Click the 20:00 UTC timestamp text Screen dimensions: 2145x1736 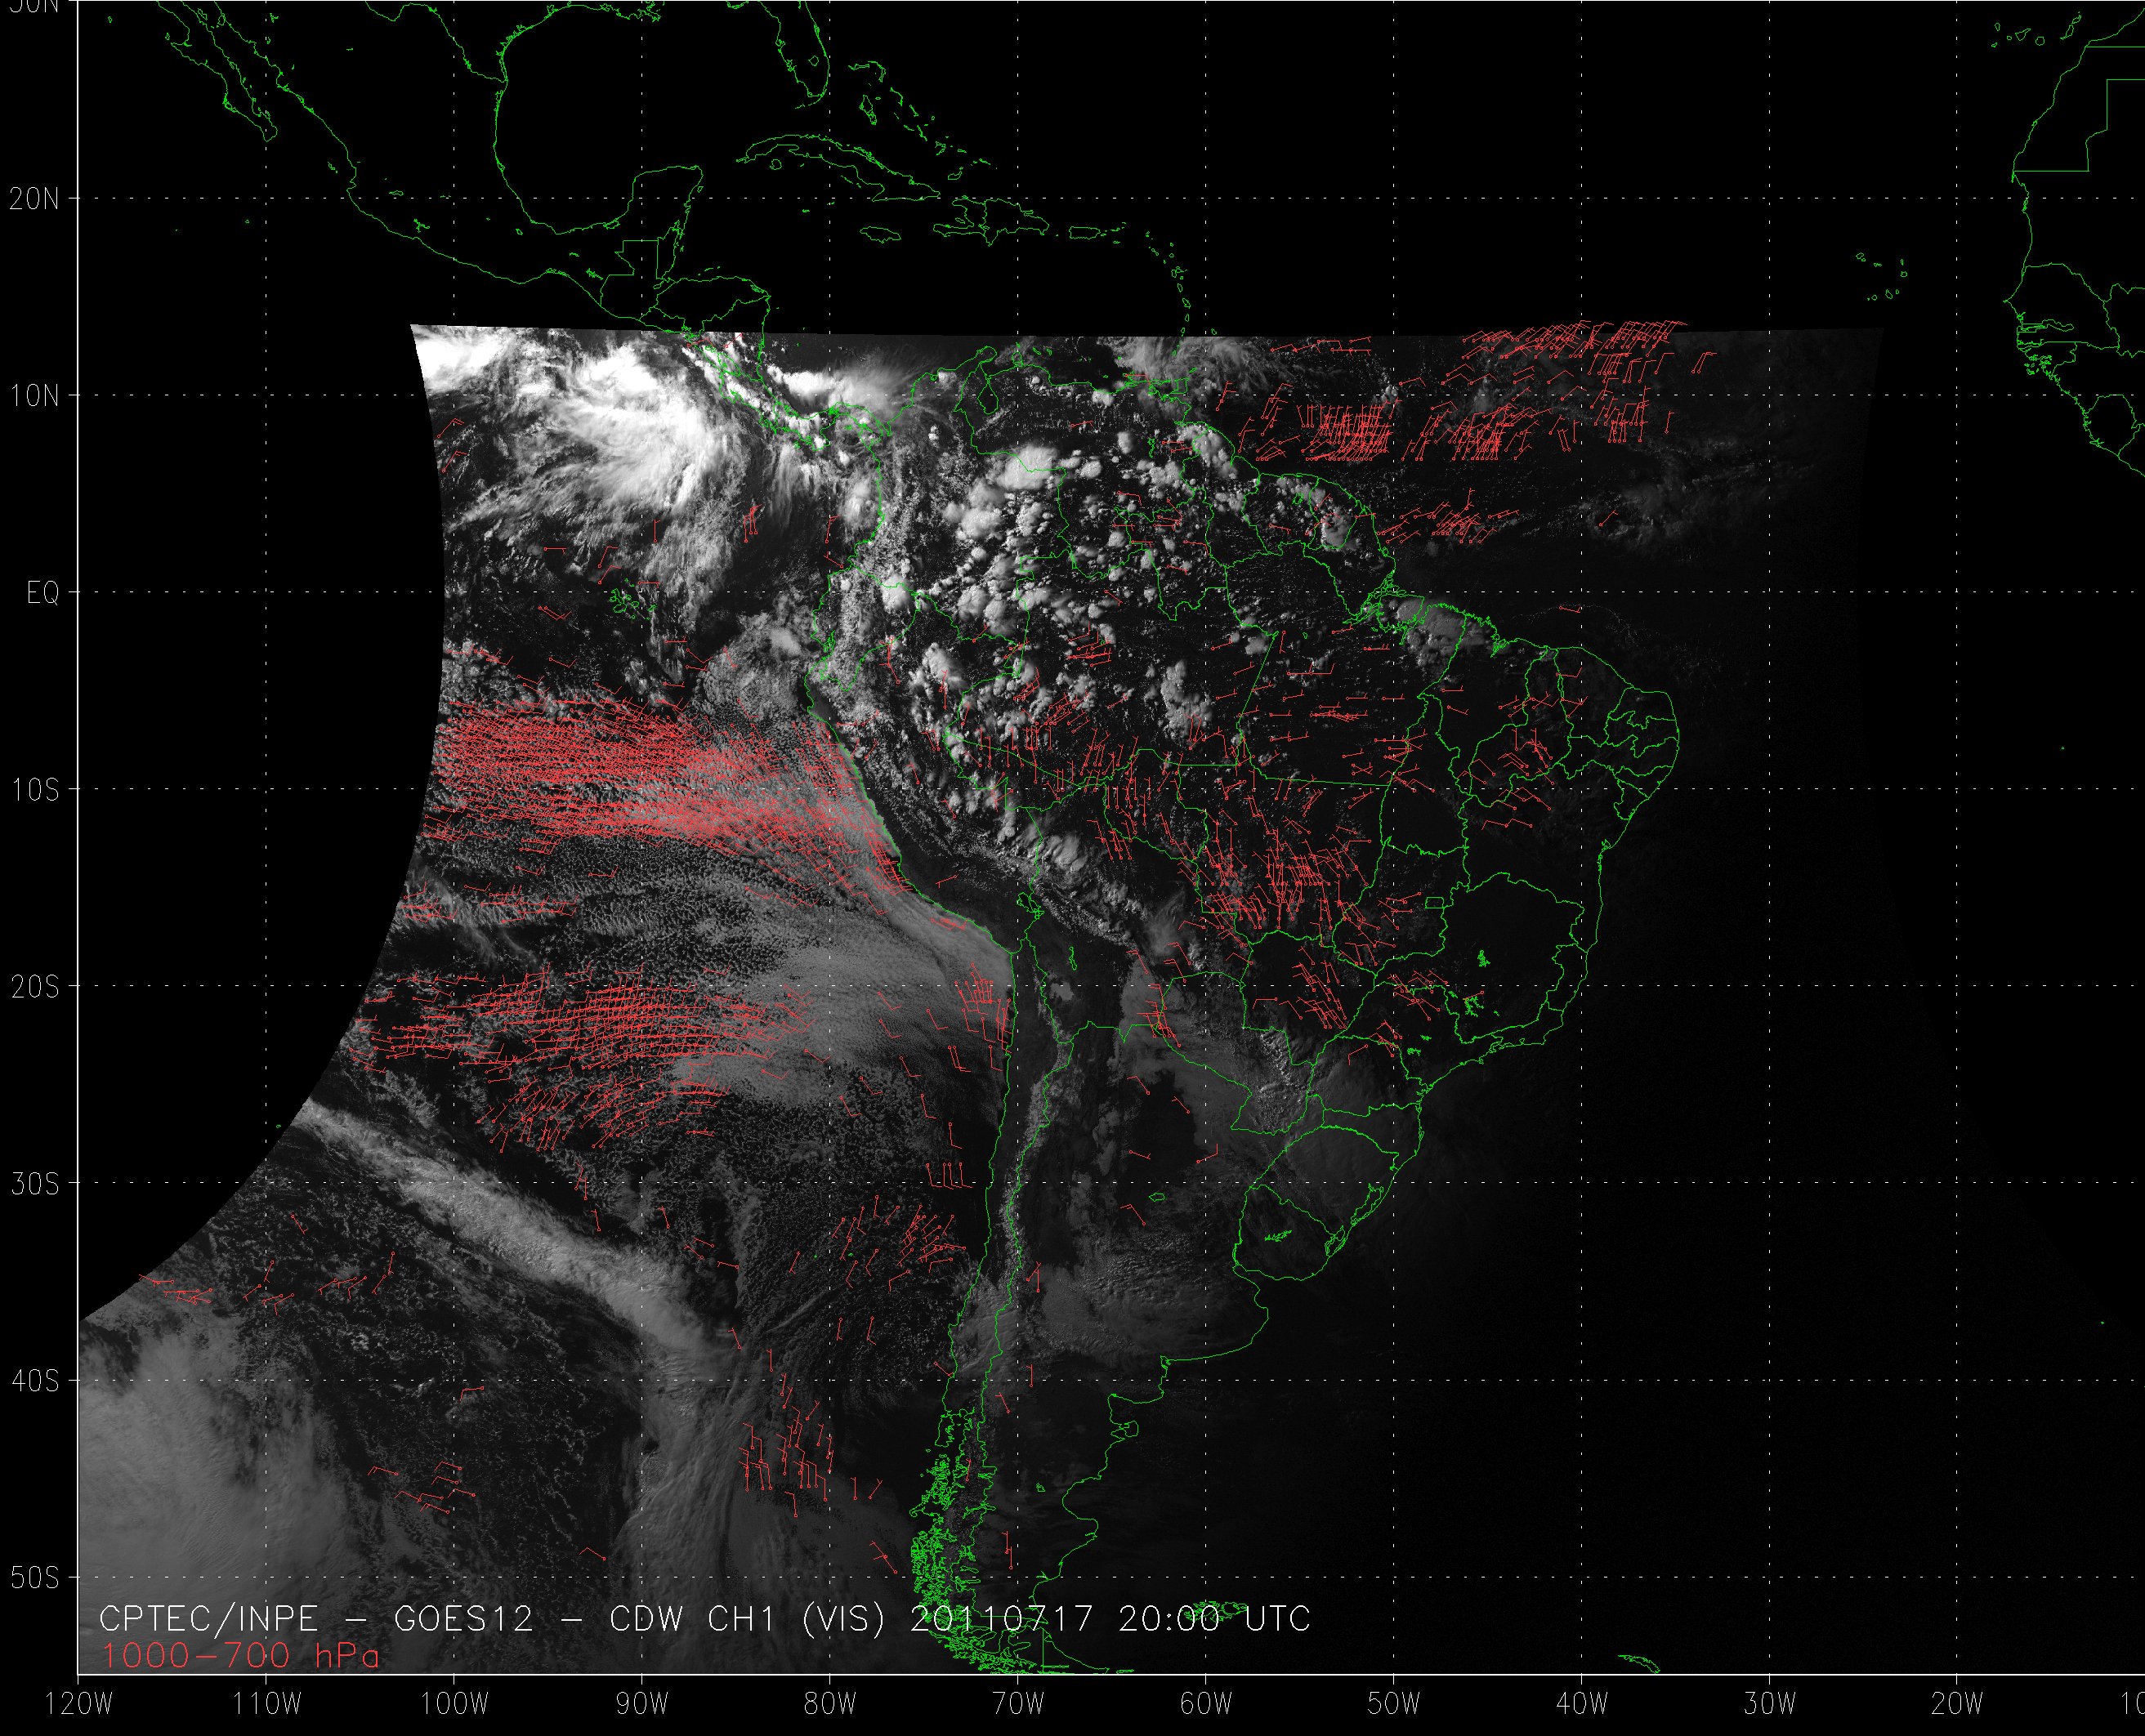(x=1214, y=1619)
